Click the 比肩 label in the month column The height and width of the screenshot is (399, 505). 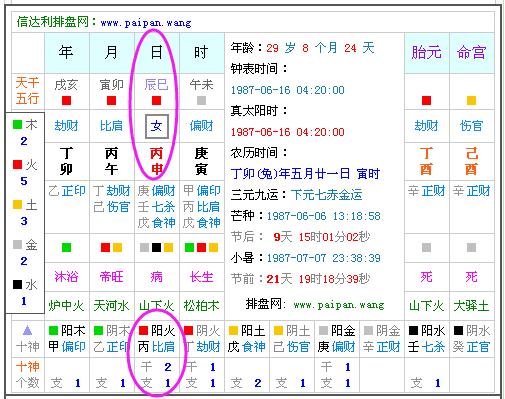click(x=111, y=126)
